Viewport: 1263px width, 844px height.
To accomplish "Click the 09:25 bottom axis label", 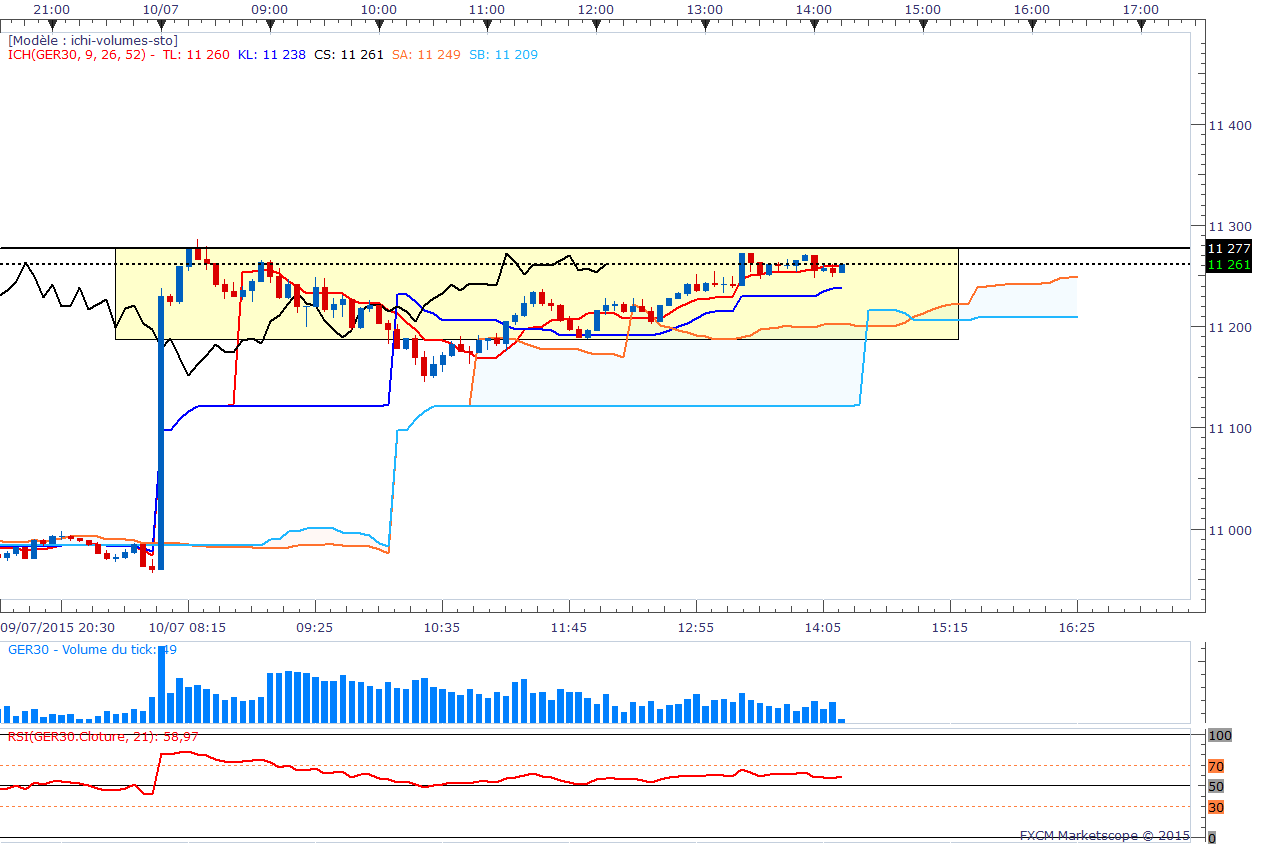I will [315, 627].
